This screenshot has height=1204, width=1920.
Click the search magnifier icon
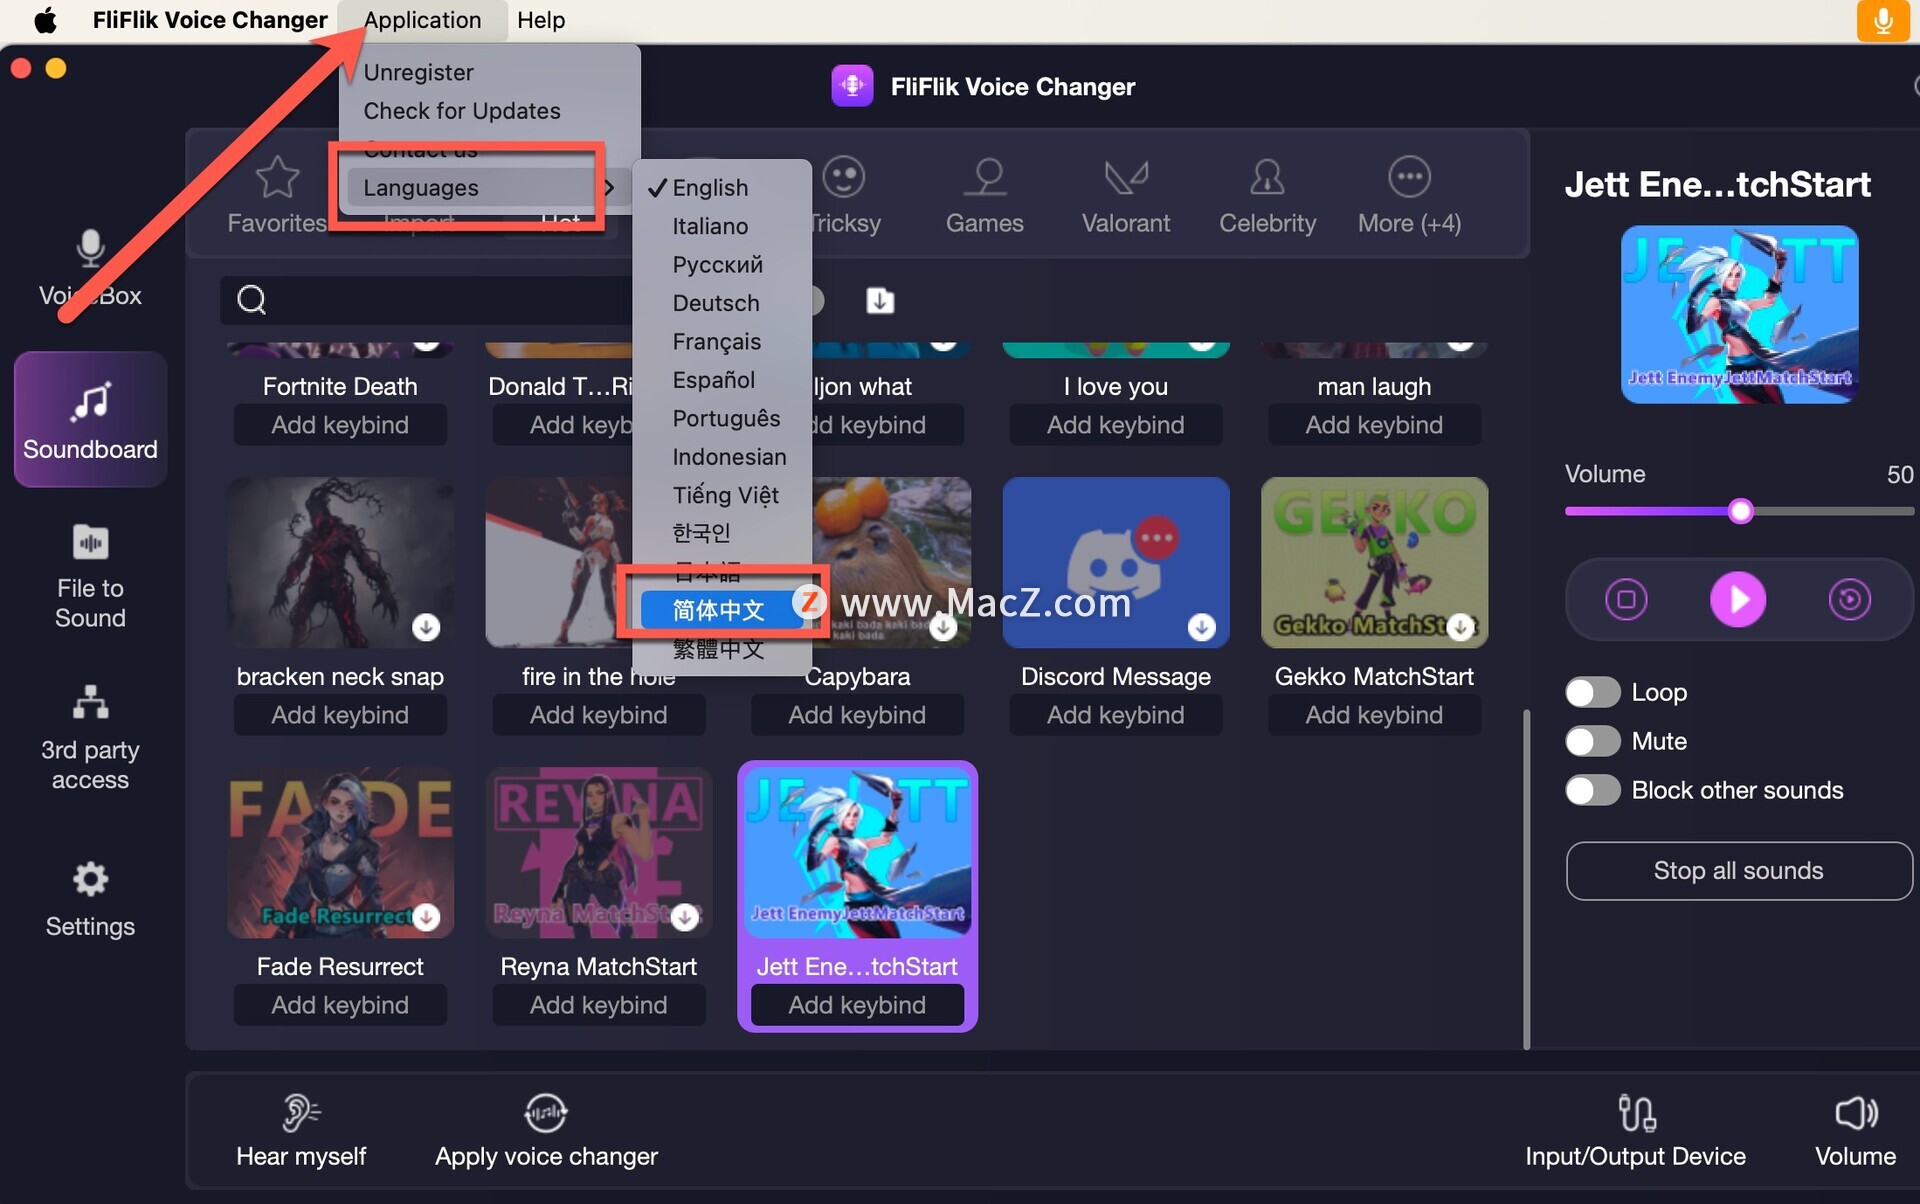click(x=252, y=299)
